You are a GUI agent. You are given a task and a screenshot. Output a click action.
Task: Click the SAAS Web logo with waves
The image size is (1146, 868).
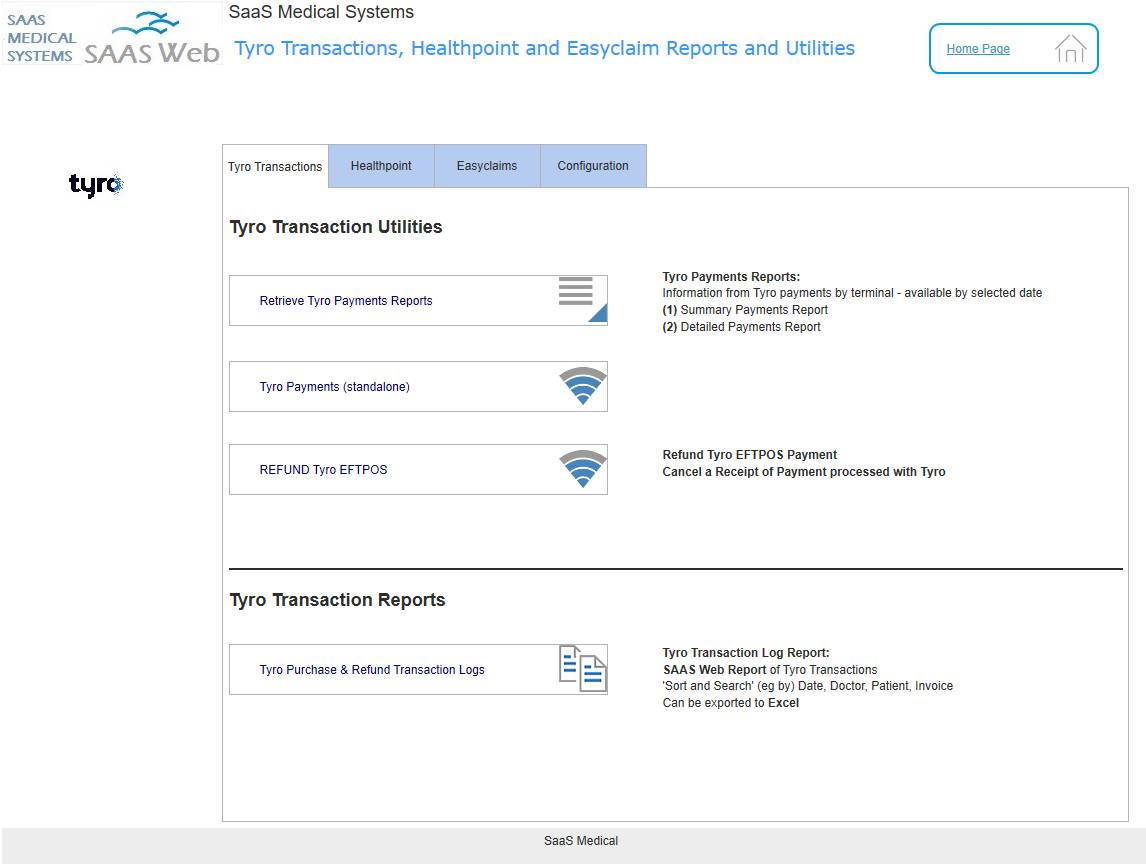pos(152,38)
